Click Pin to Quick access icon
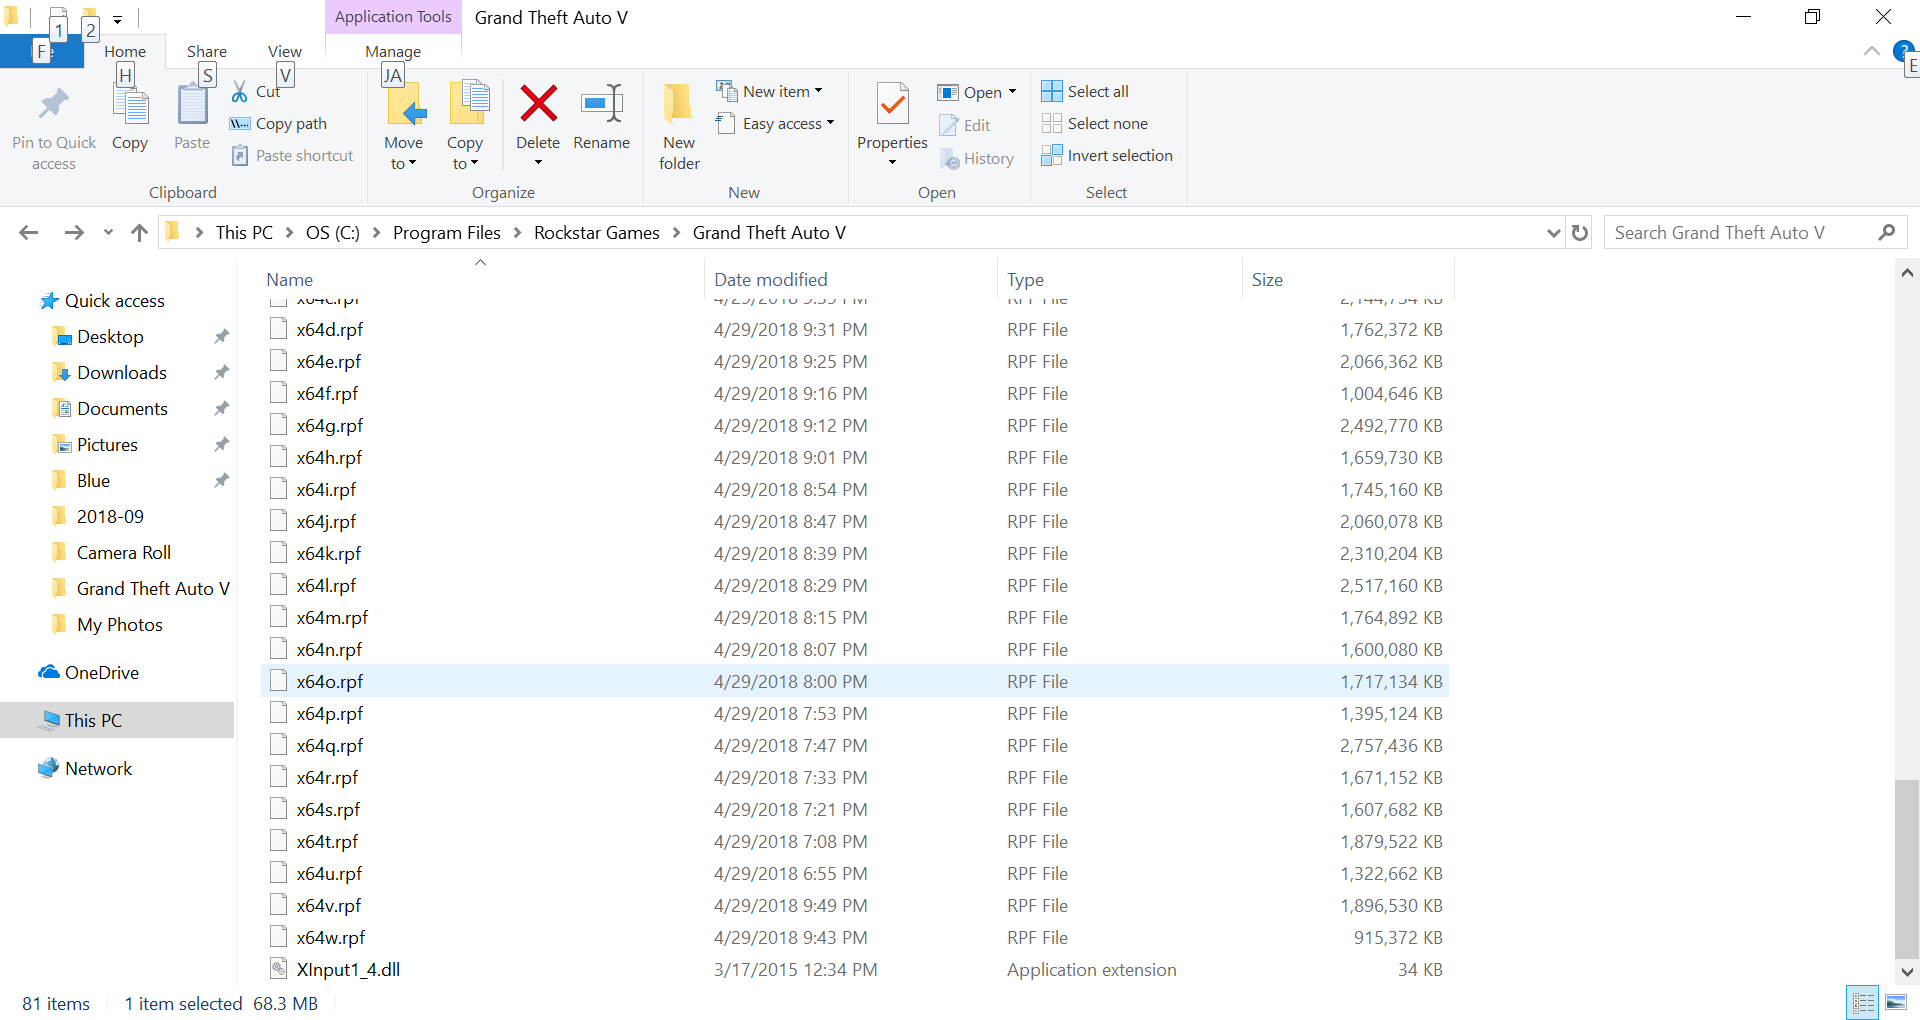Screen dimensions: 1920x1020 (54, 104)
